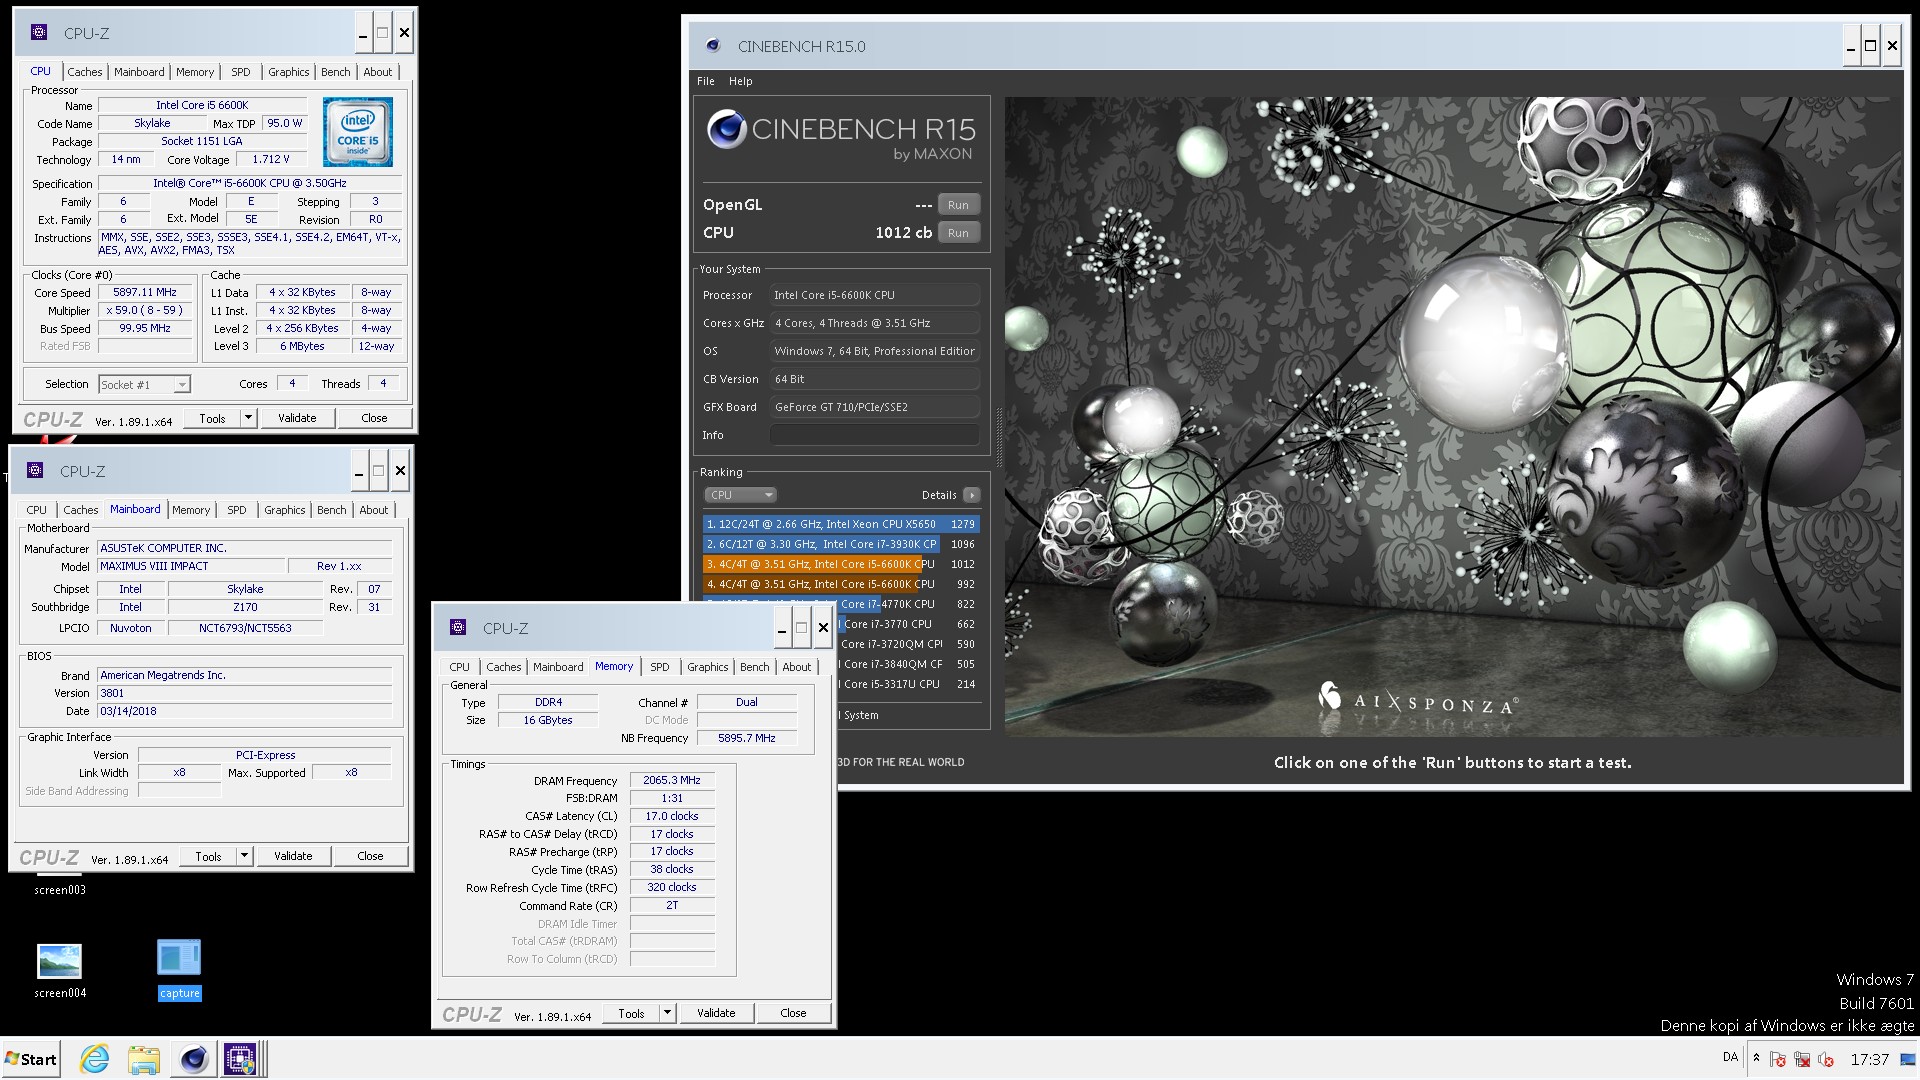Image resolution: width=1920 pixels, height=1080 pixels.
Task: Click the Cinebench title bar app icon
Action: pyautogui.click(x=712, y=45)
